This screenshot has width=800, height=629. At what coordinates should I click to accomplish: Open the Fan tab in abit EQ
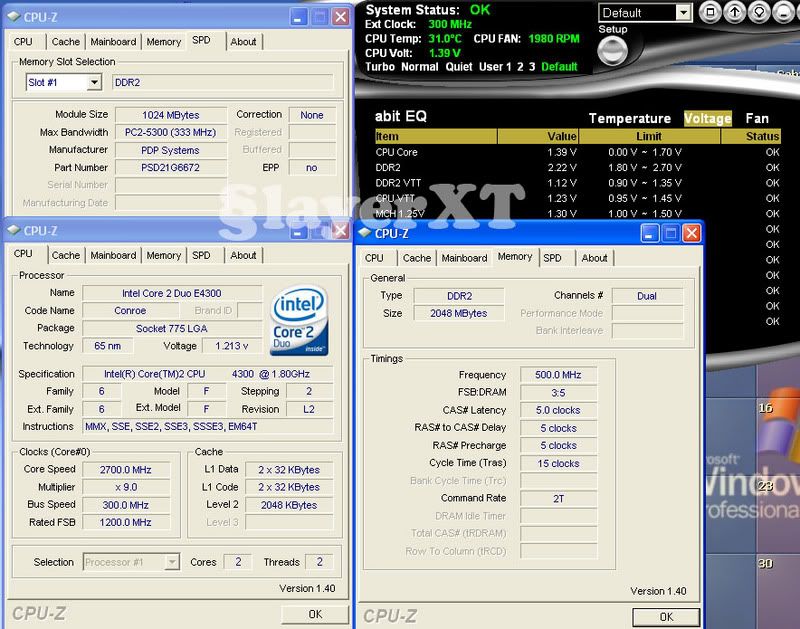[x=757, y=118]
